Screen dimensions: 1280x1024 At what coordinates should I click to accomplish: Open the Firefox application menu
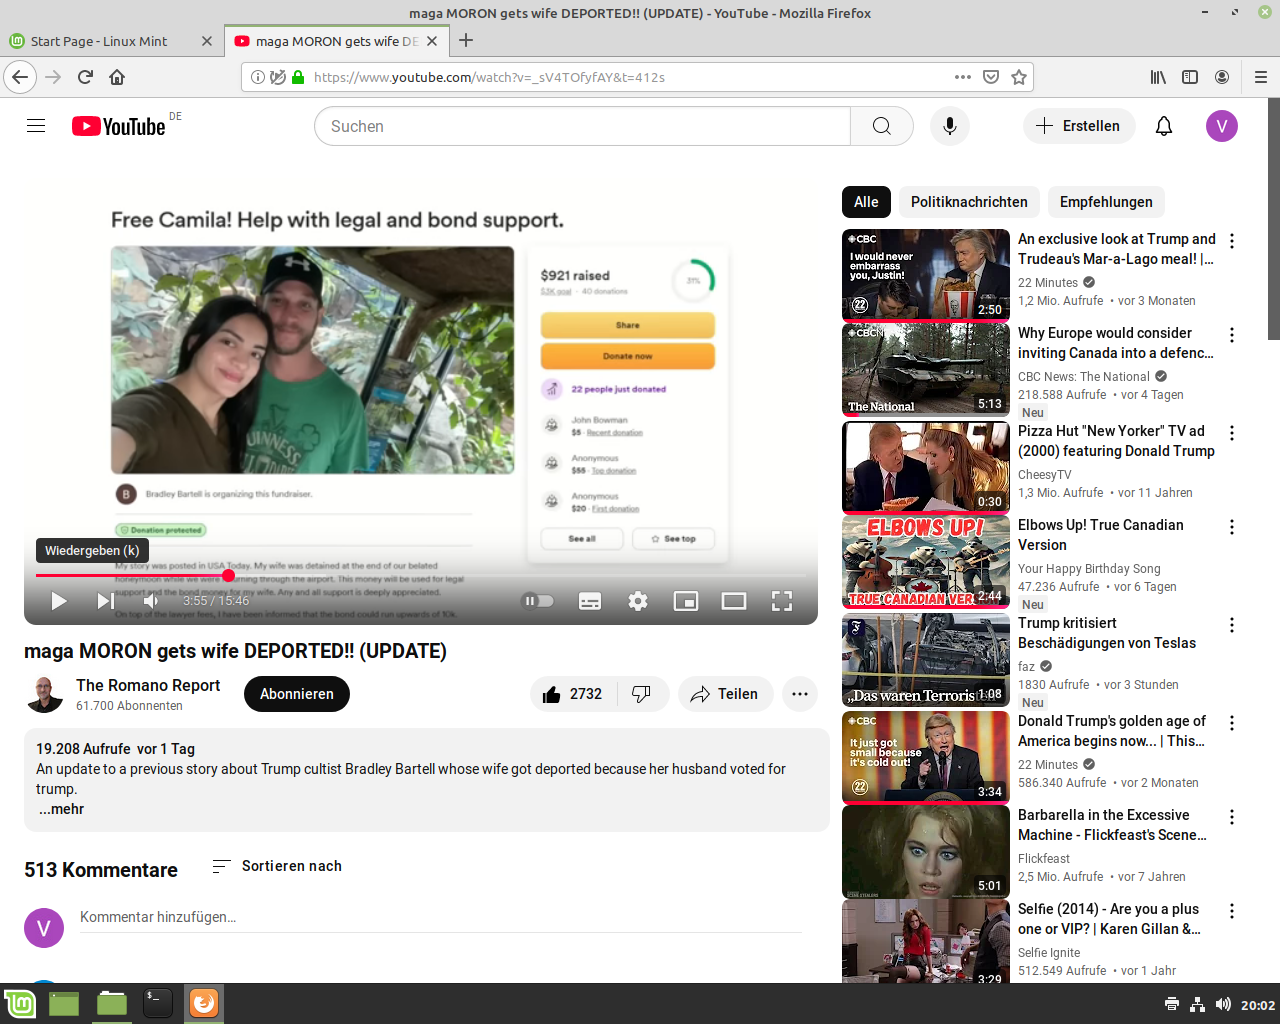point(1260,77)
